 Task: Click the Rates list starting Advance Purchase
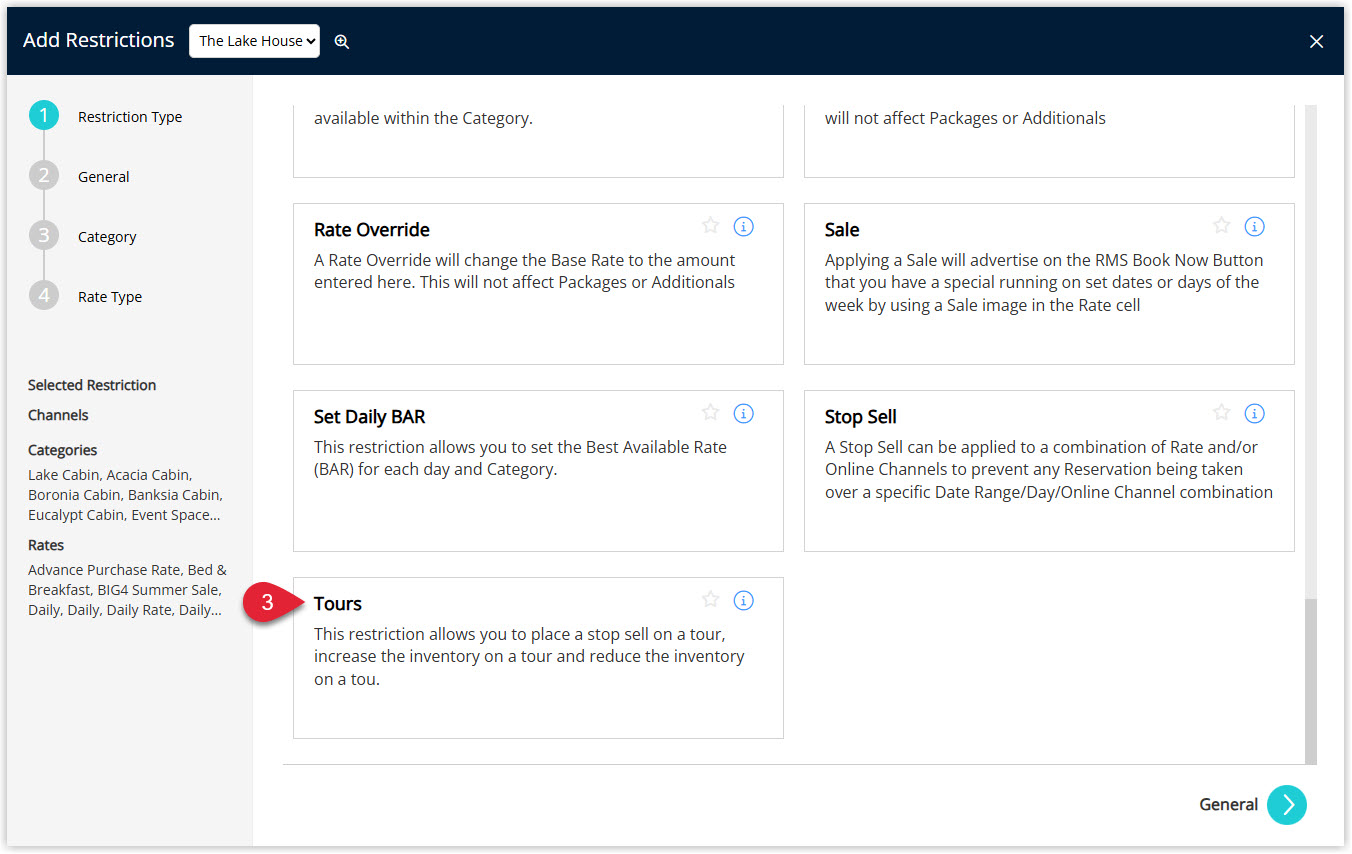[127, 590]
